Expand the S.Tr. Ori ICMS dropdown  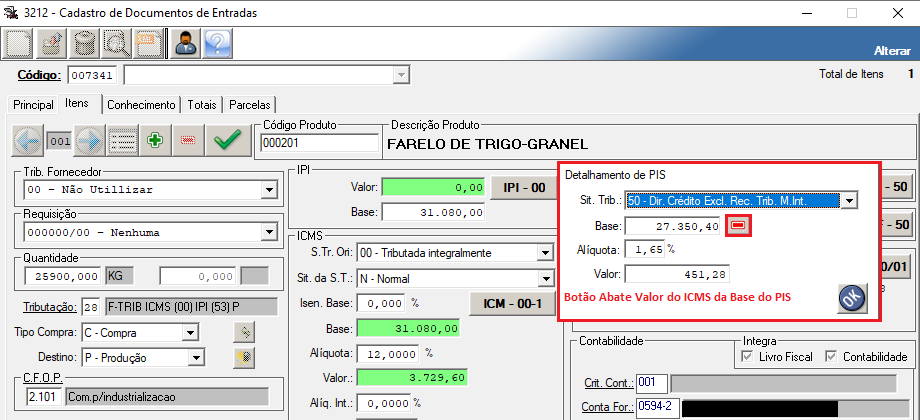pos(545,252)
